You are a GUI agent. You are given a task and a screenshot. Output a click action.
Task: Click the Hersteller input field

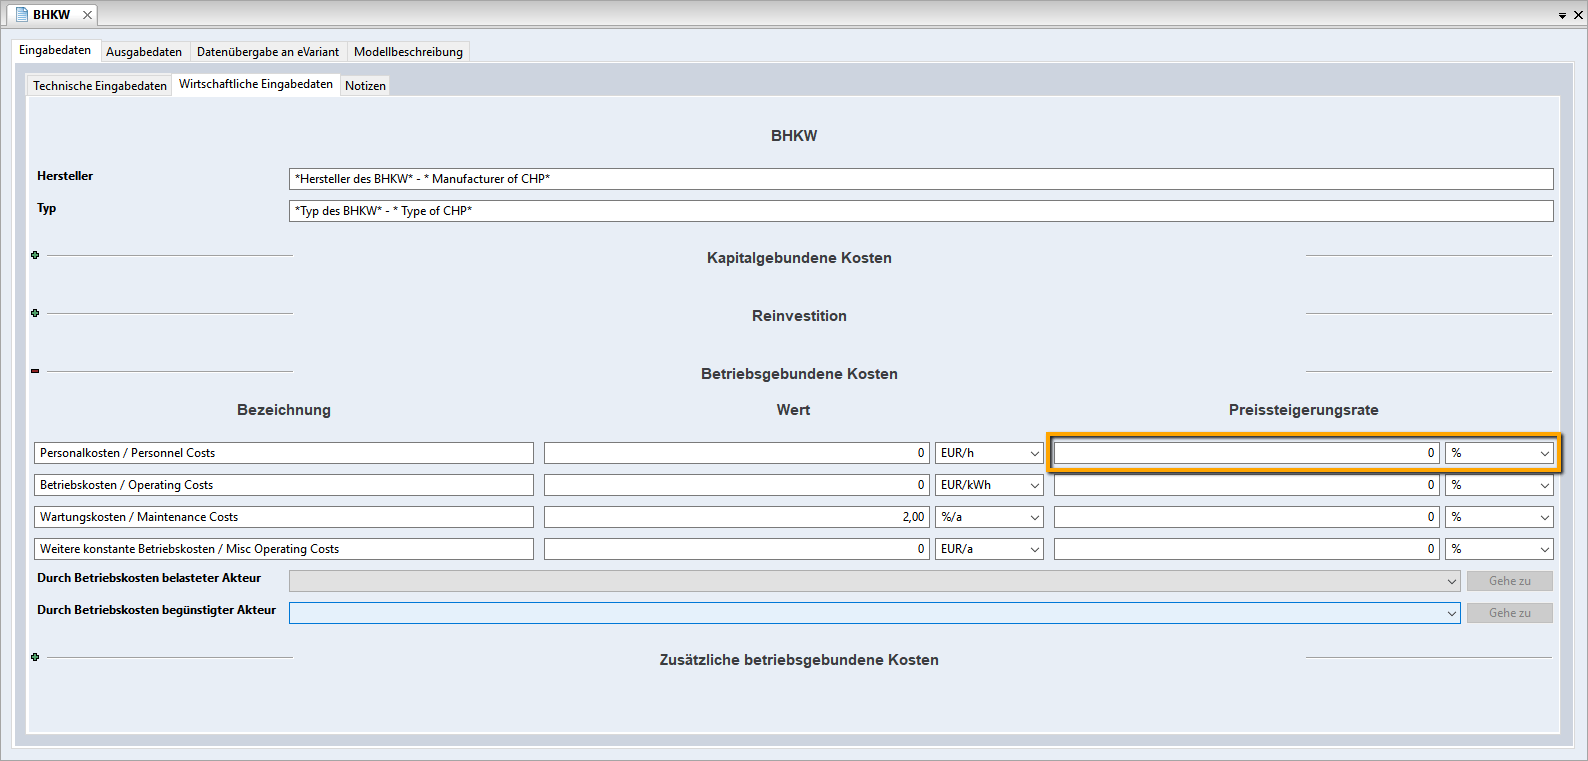[920, 179]
